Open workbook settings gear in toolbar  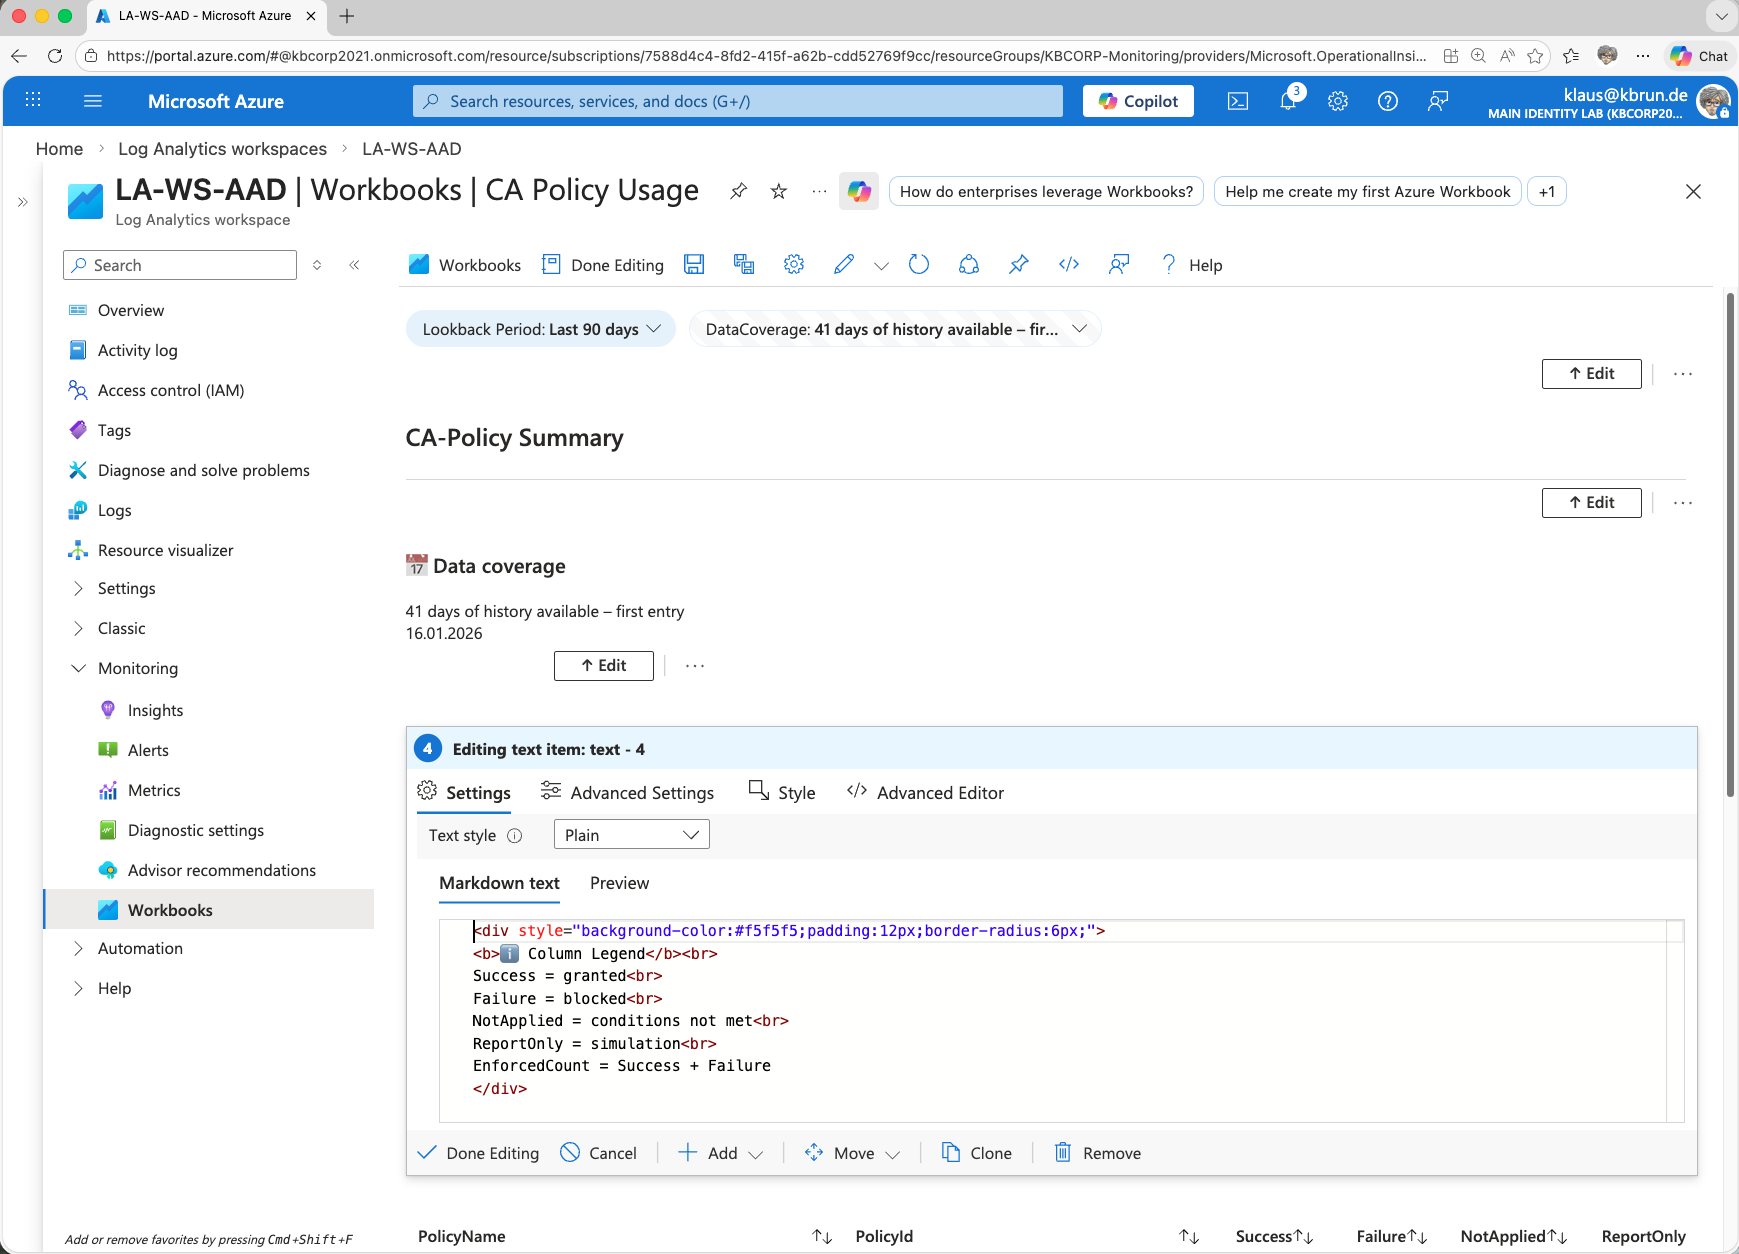click(794, 265)
